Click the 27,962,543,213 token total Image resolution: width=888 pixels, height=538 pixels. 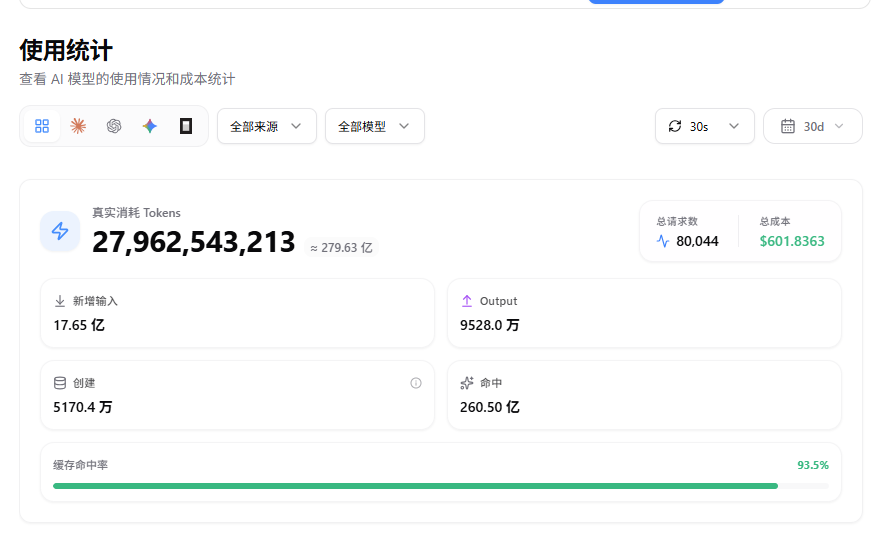[x=194, y=242]
